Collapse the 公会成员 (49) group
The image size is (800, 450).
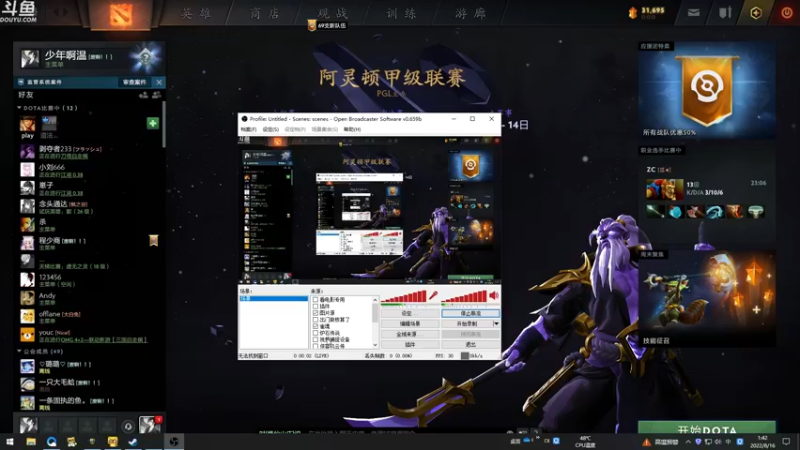tap(19, 351)
